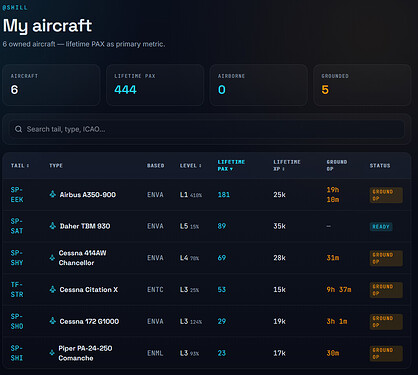
Task: Click the GROUND OP badge on Airbus row
Action: click(386, 195)
